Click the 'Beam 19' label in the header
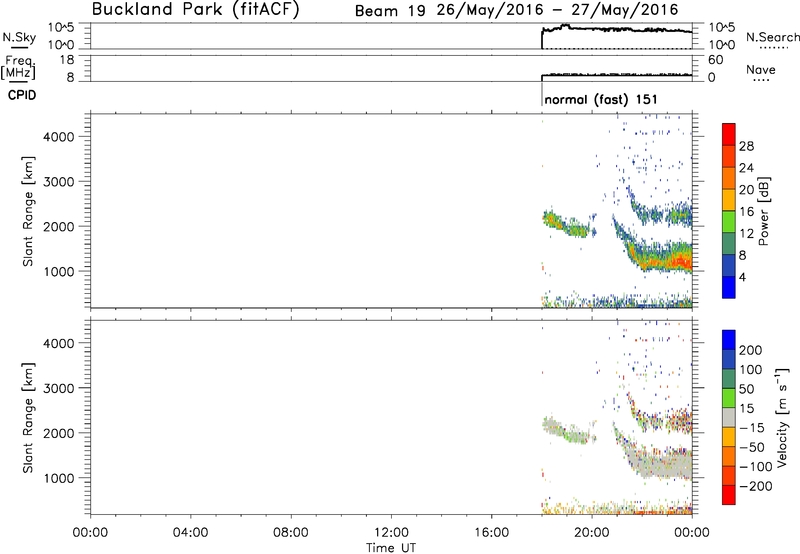 390,11
